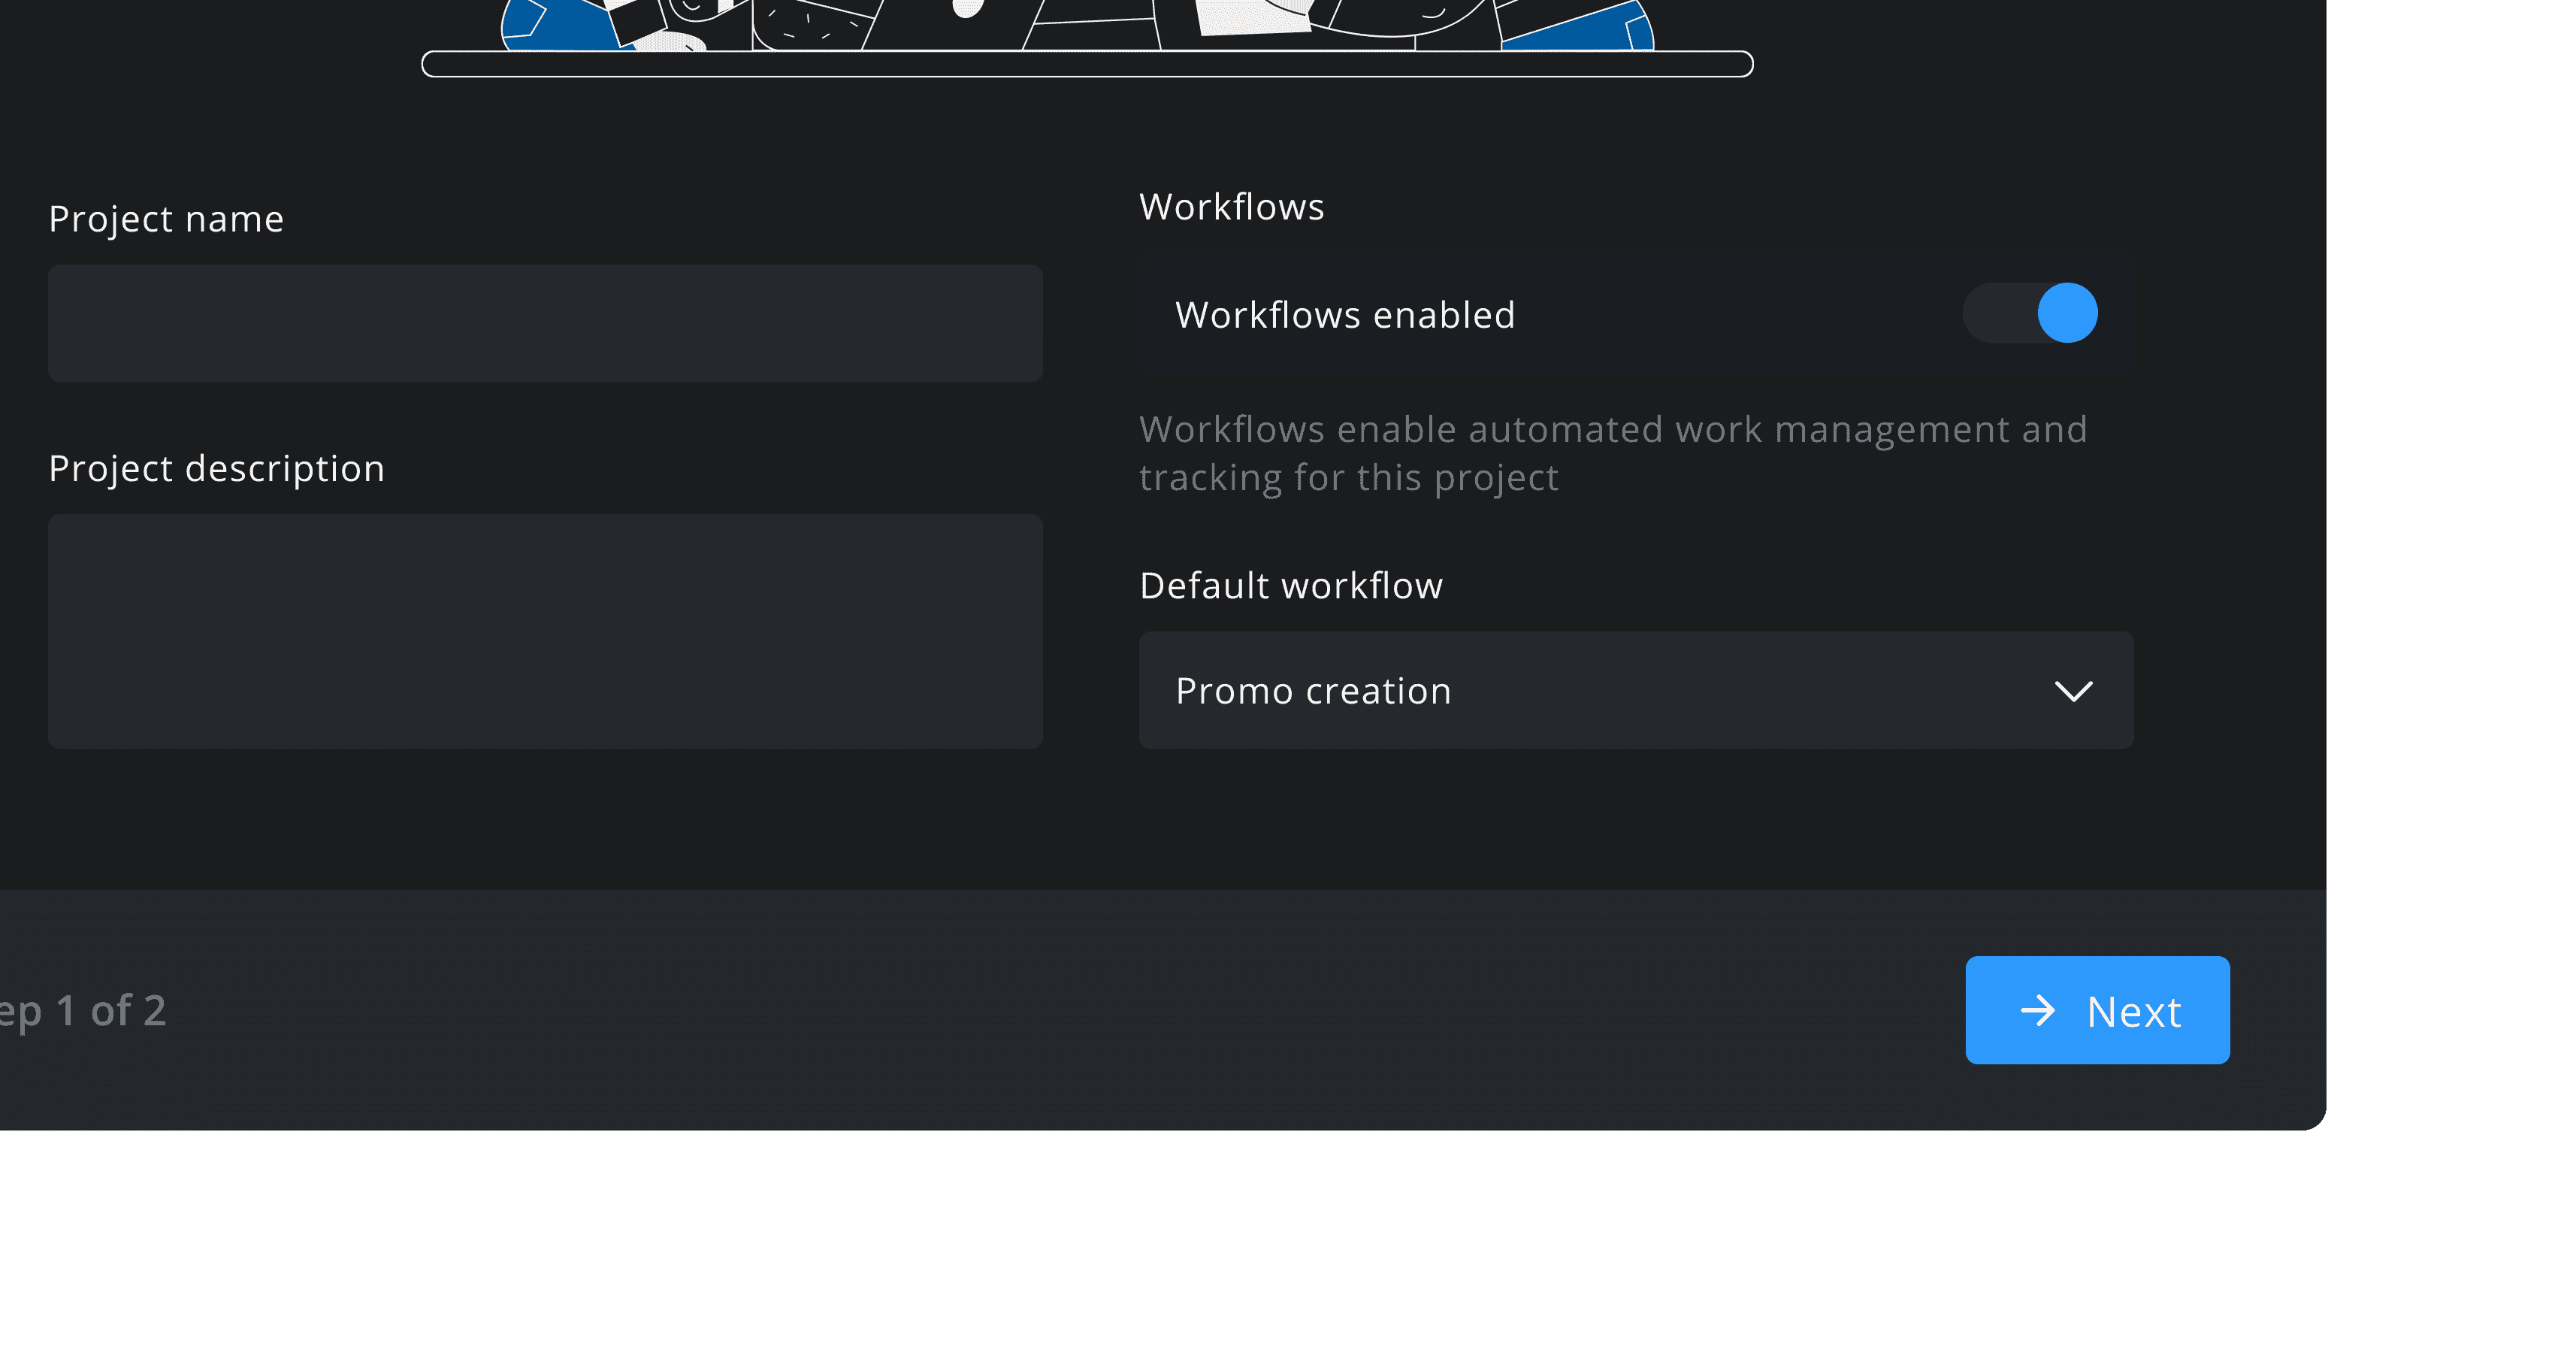The width and height of the screenshot is (2576, 1353).
Task: Click the arrow icon inside Next button
Action: pos(2037,1011)
